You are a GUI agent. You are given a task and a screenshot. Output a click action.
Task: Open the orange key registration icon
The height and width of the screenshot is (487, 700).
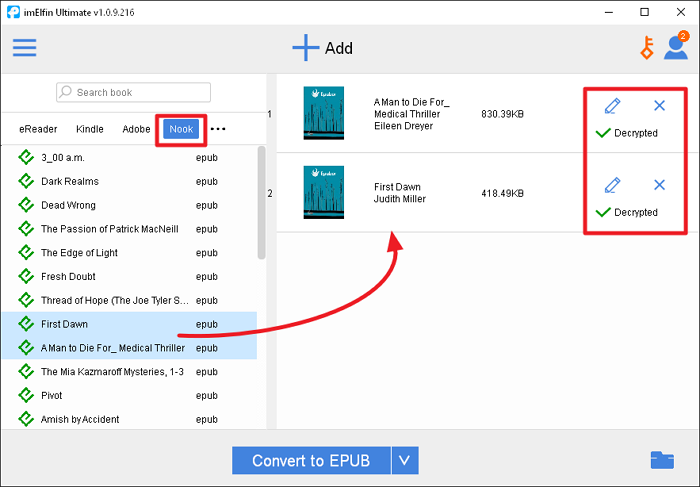tap(647, 48)
